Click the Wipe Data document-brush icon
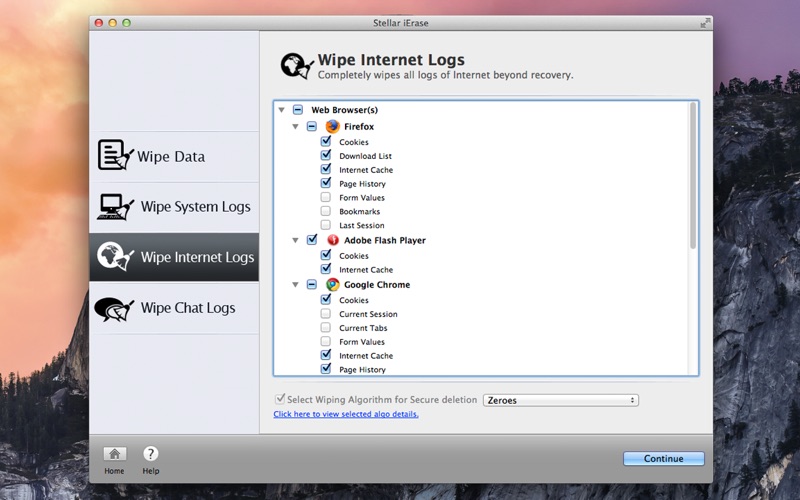The height and width of the screenshot is (500, 800). pos(116,155)
